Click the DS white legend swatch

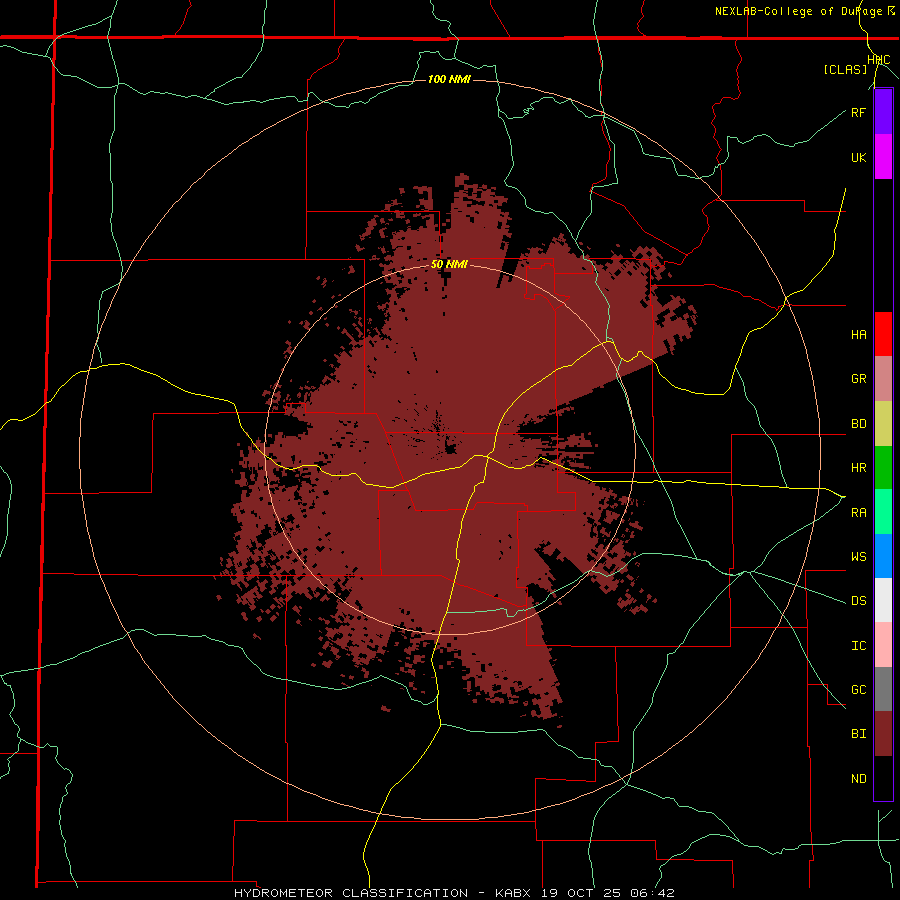[883, 600]
